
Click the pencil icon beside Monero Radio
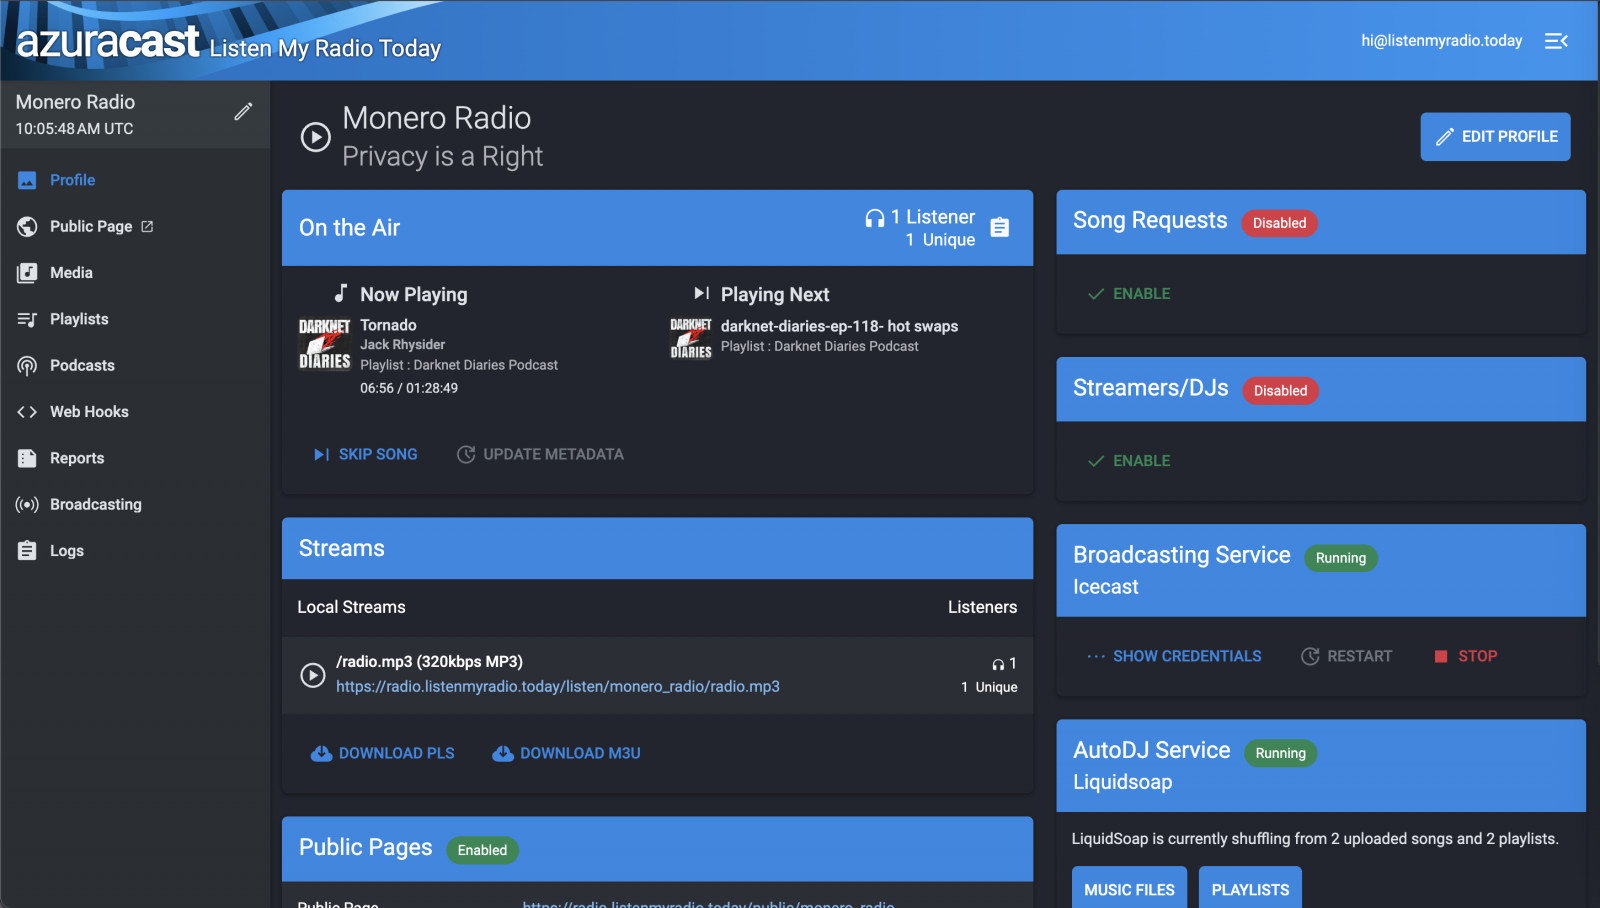click(x=243, y=112)
